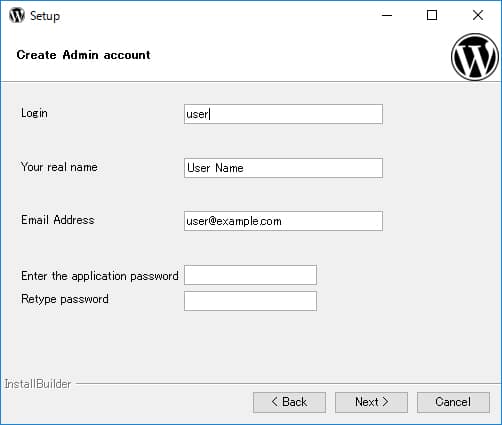Select the Your real name text field
502x425 pixels.
[283, 168]
